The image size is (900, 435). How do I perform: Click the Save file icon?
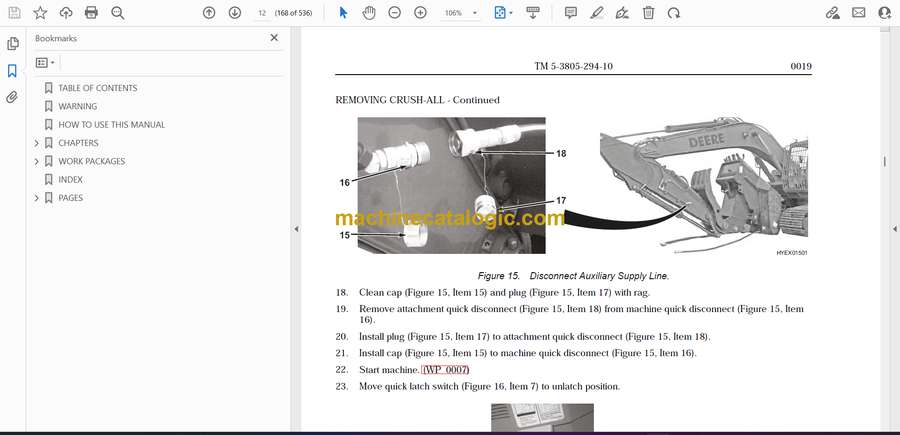(14, 13)
